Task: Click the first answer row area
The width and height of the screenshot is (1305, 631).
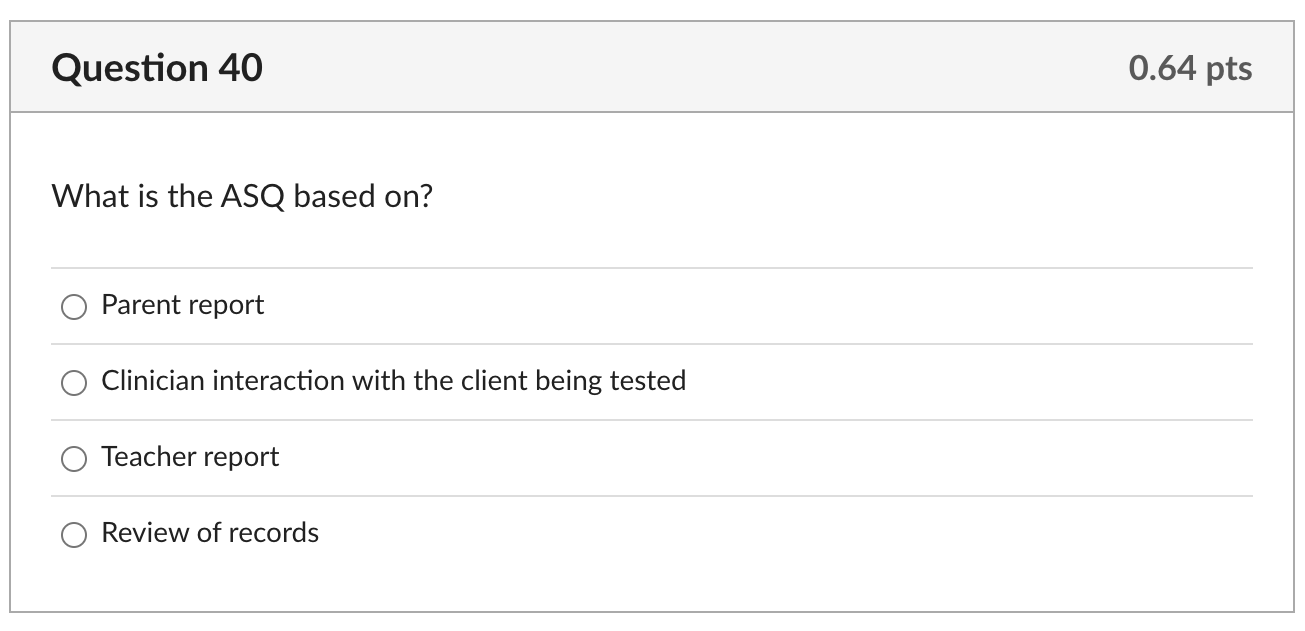Action: point(650,305)
